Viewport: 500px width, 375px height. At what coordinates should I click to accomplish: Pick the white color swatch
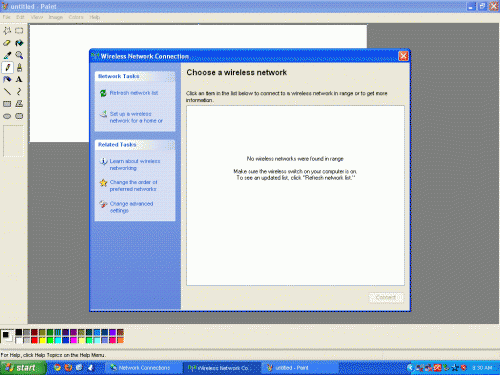tap(19, 340)
